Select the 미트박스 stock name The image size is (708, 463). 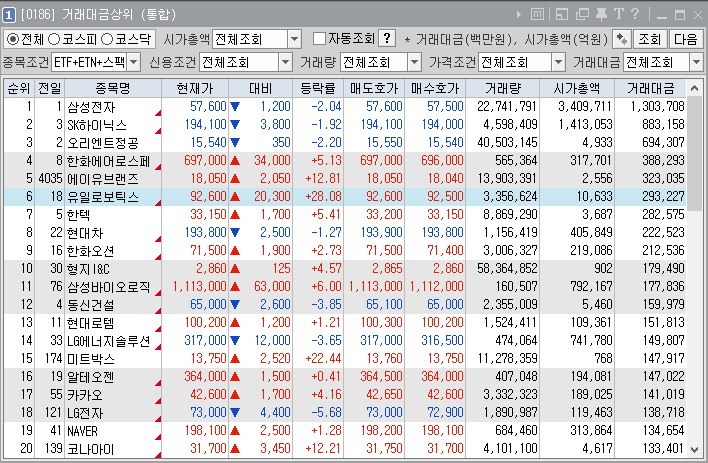[x=90, y=359]
